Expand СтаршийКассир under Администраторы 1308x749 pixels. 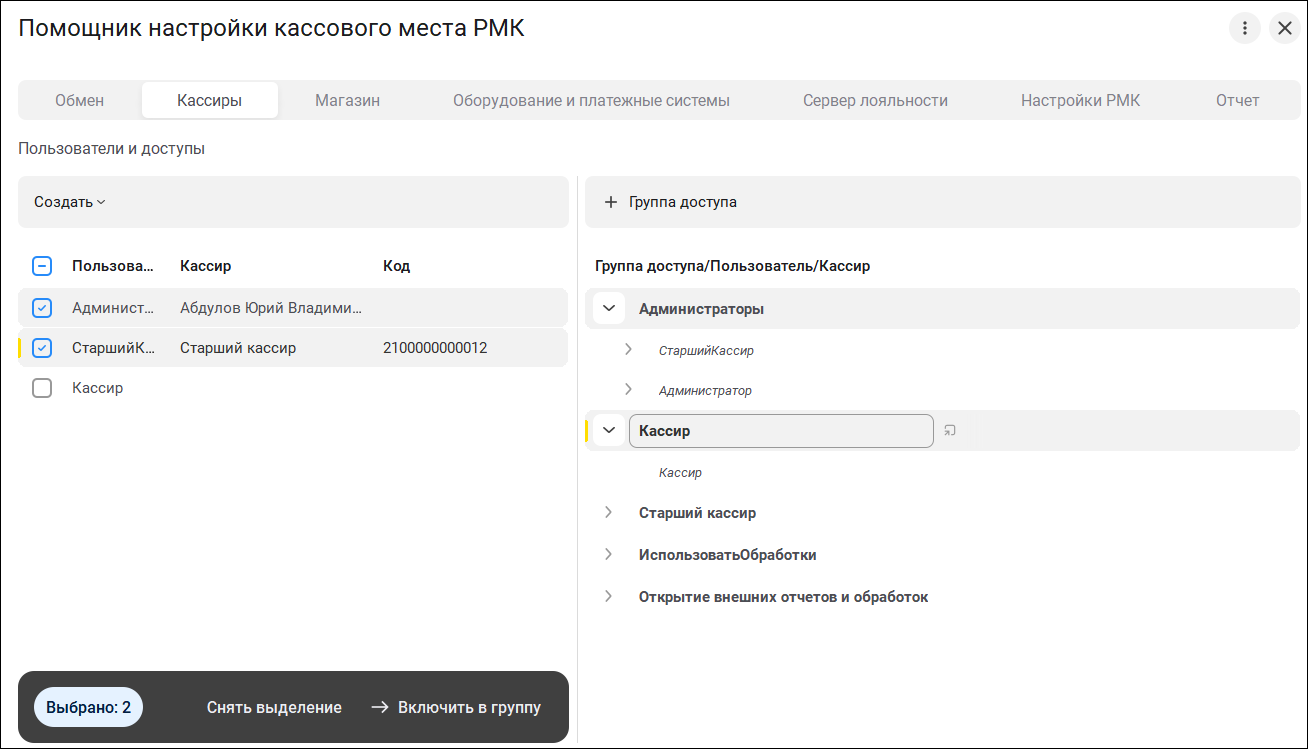(628, 350)
